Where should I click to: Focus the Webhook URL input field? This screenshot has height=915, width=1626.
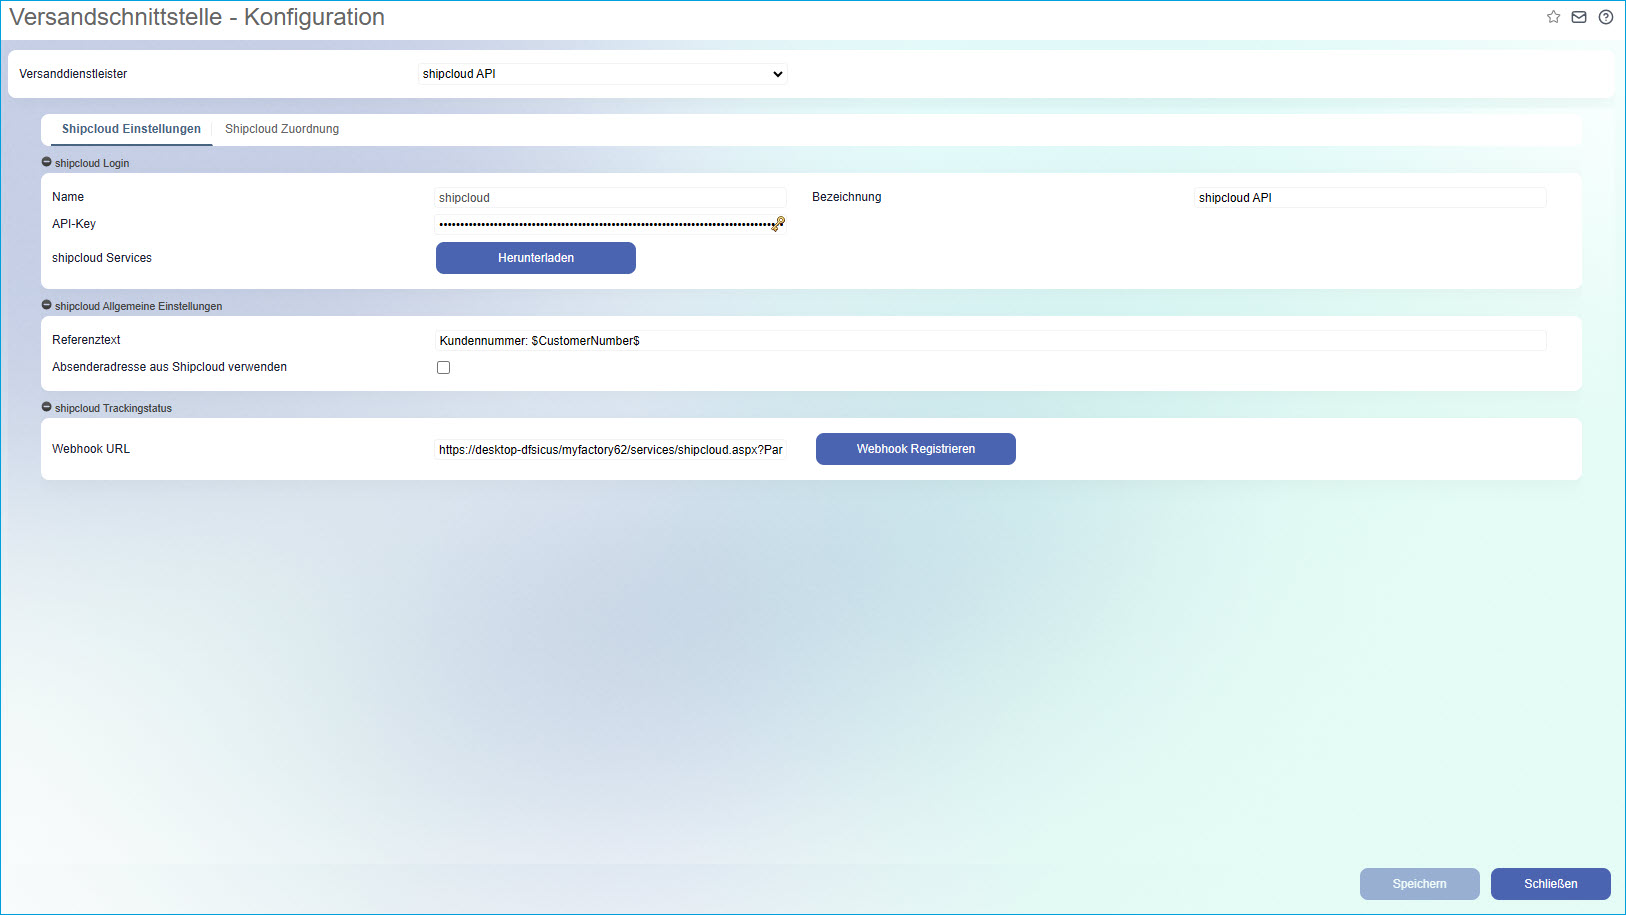(611, 450)
